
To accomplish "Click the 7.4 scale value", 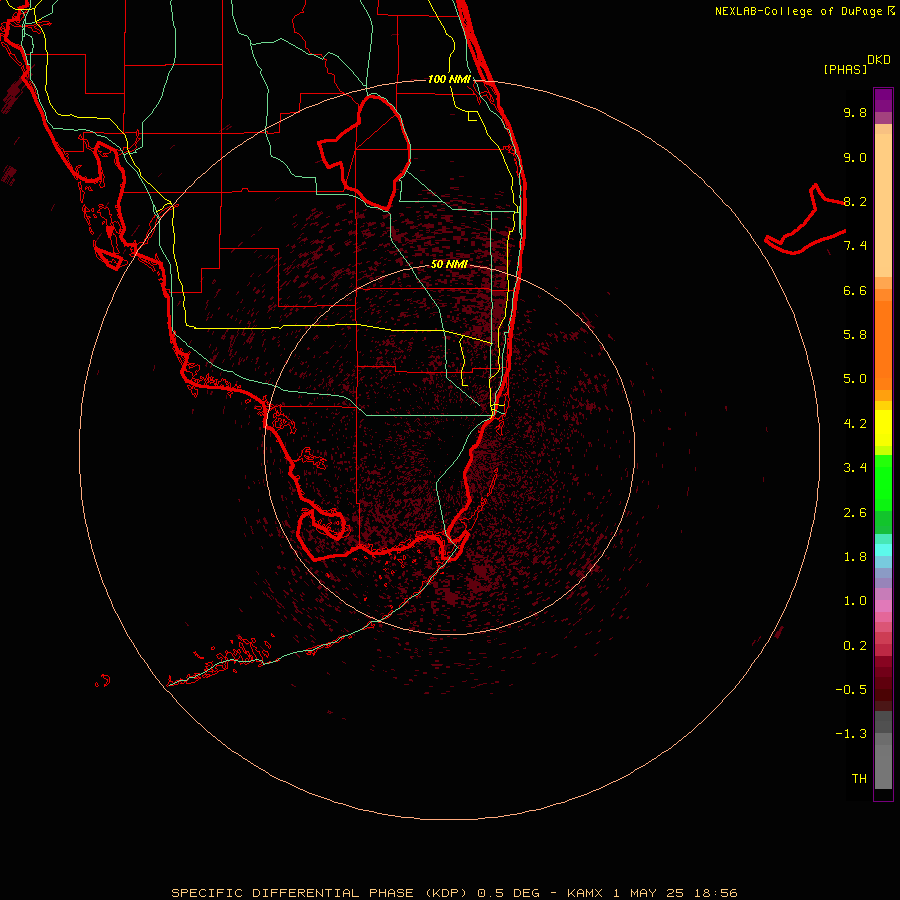I will [x=855, y=246].
